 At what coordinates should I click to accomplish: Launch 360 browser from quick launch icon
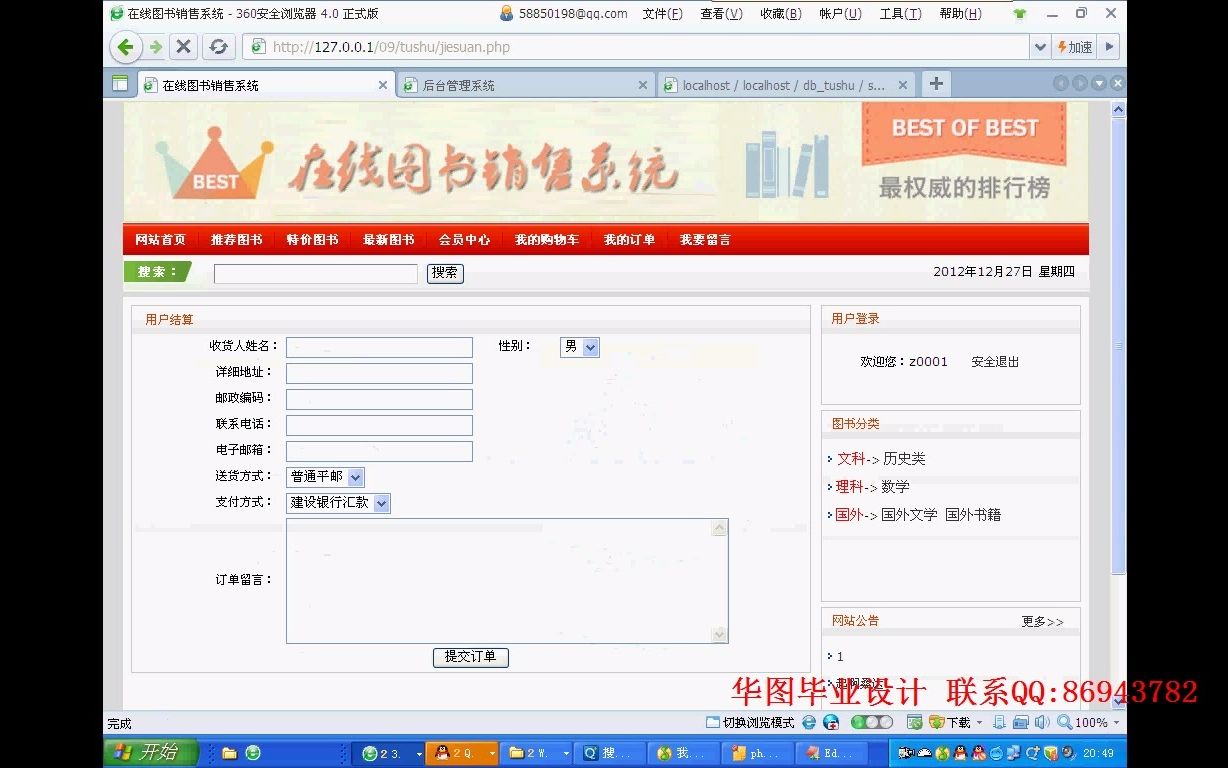pos(255,752)
